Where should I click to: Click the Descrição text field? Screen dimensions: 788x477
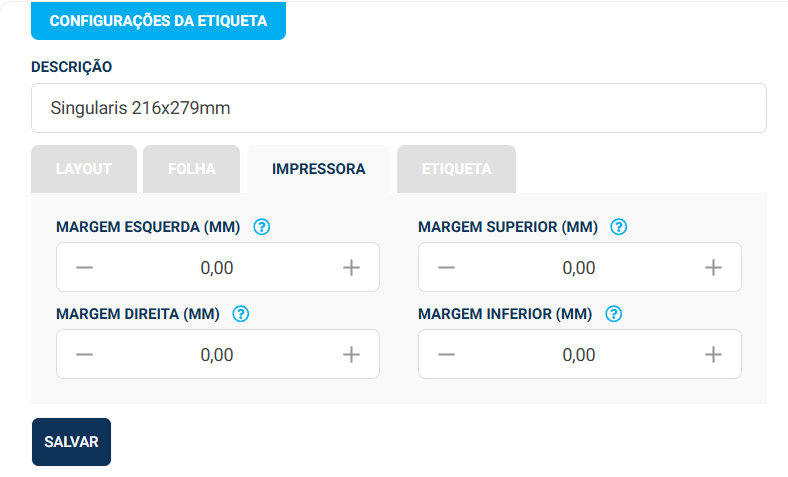pos(398,108)
